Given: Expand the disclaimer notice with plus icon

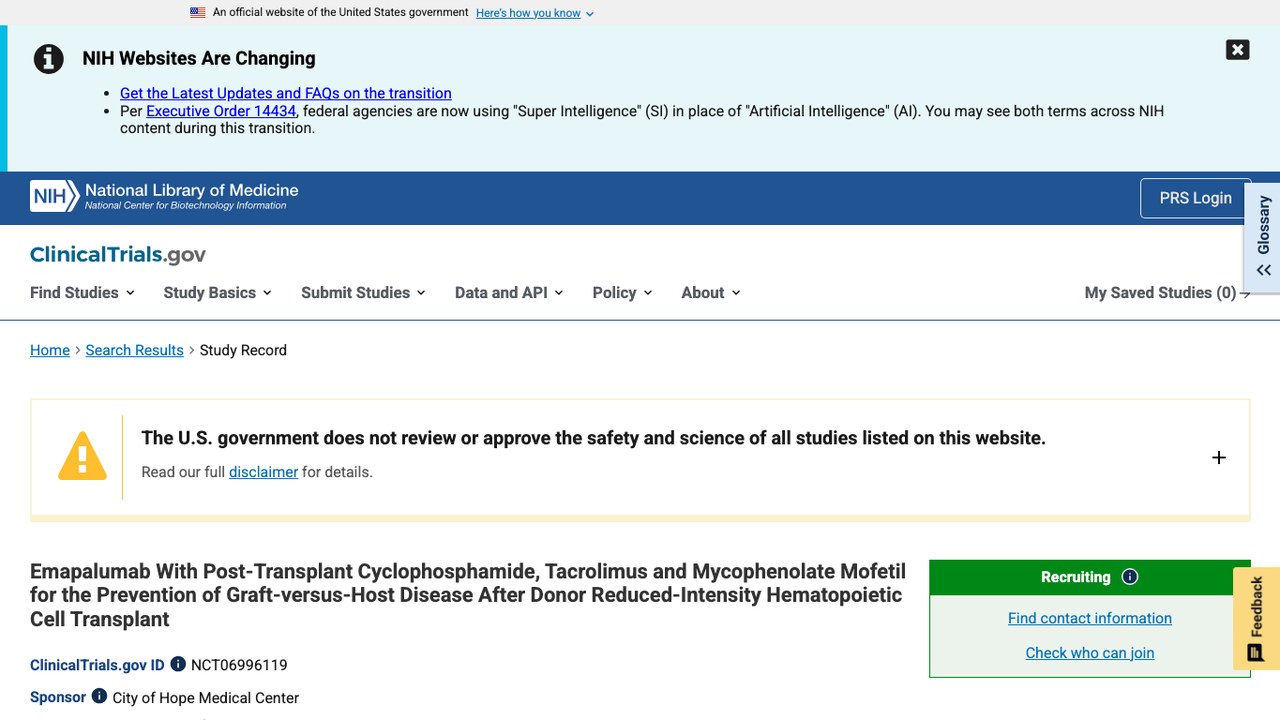Looking at the screenshot, I should 1218,457.
